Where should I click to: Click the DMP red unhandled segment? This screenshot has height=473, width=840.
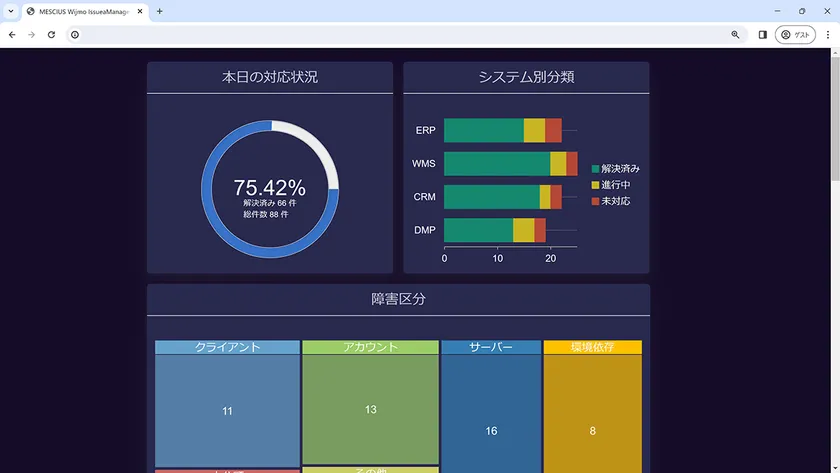coord(540,230)
